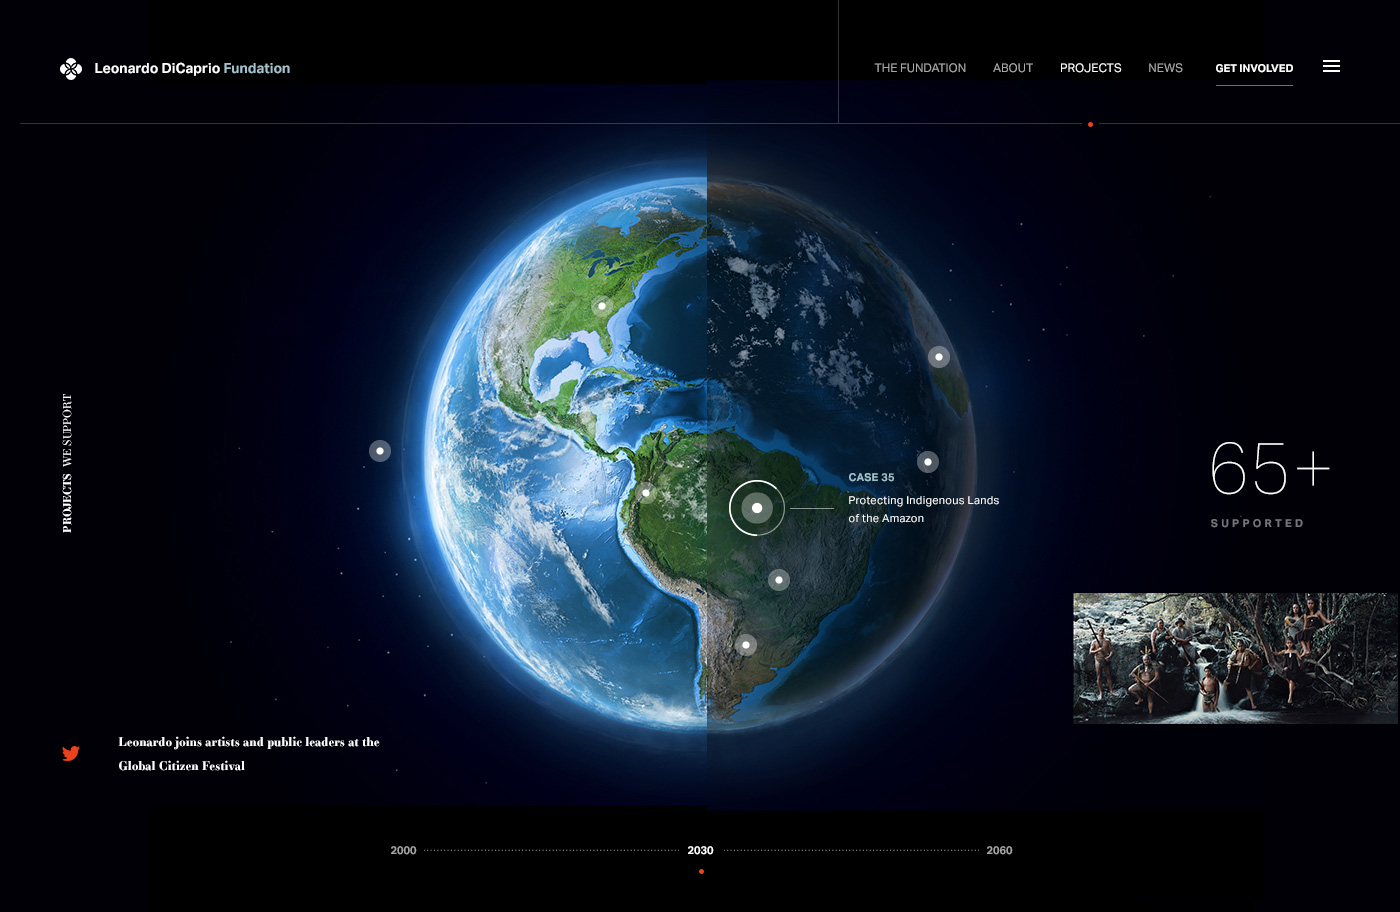Image resolution: width=1400 pixels, height=912 pixels.
Task: Jump to year 2000 on timeline
Action: coord(403,850)
